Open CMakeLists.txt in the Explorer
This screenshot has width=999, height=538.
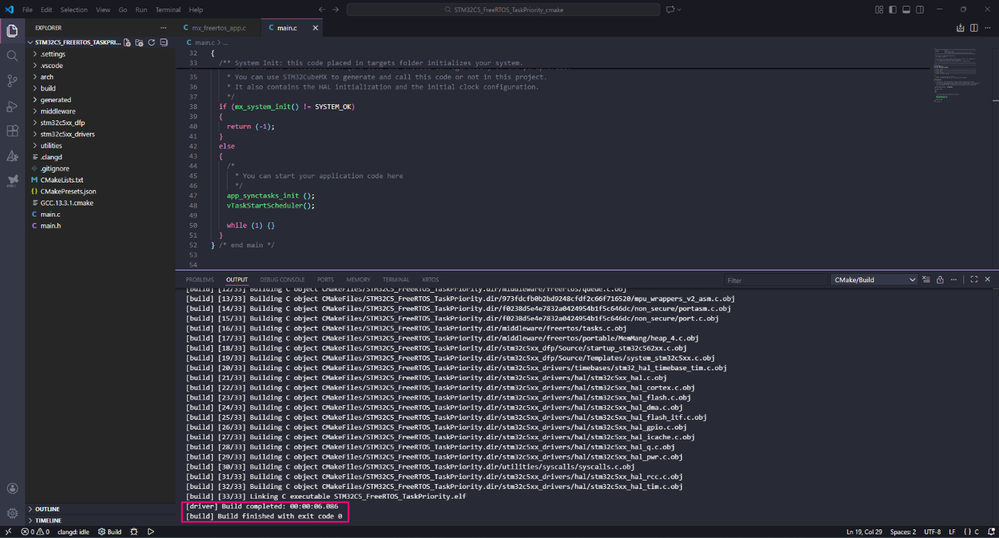pos(100,180)
